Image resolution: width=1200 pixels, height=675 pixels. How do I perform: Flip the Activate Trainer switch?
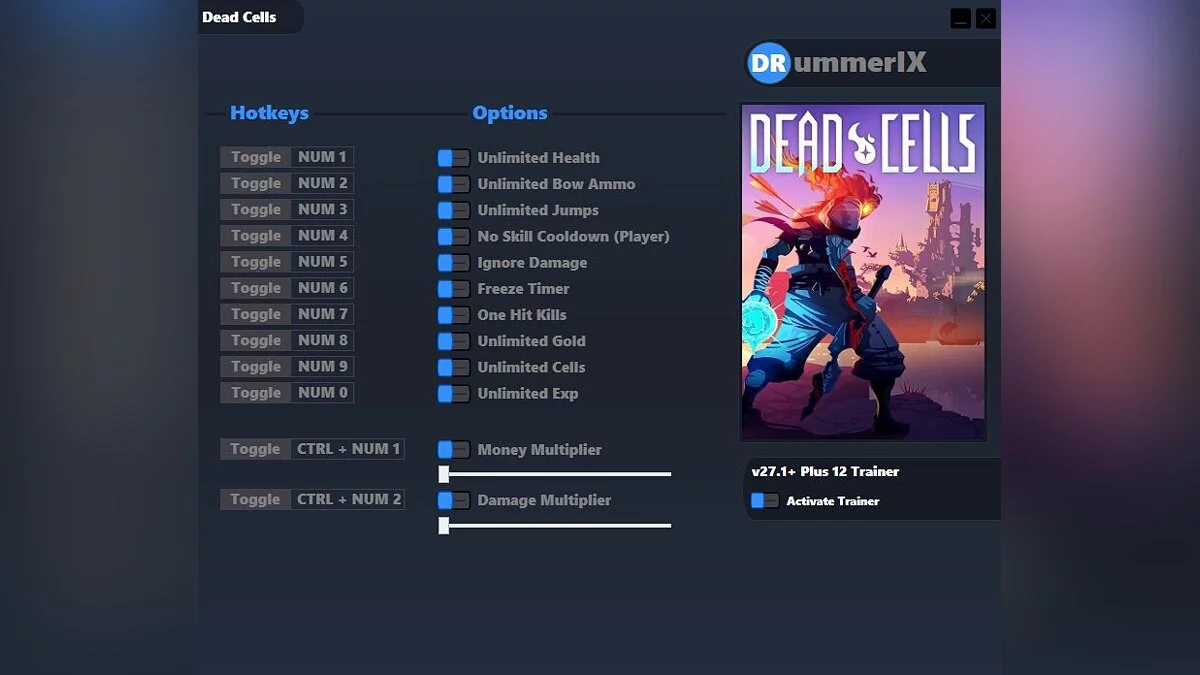pyautogui.click(x=764, y=500)
